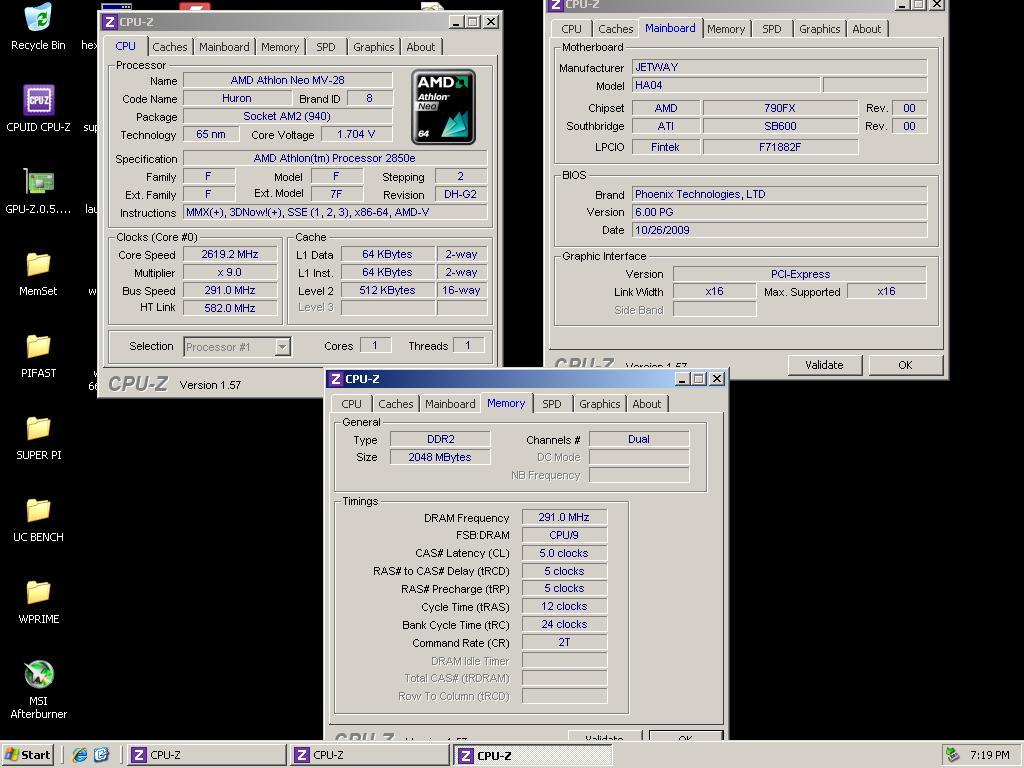The width and height of the screenshot is (1024, 768).
Task: Open About tab in Memory window
Action: (647, 404)
